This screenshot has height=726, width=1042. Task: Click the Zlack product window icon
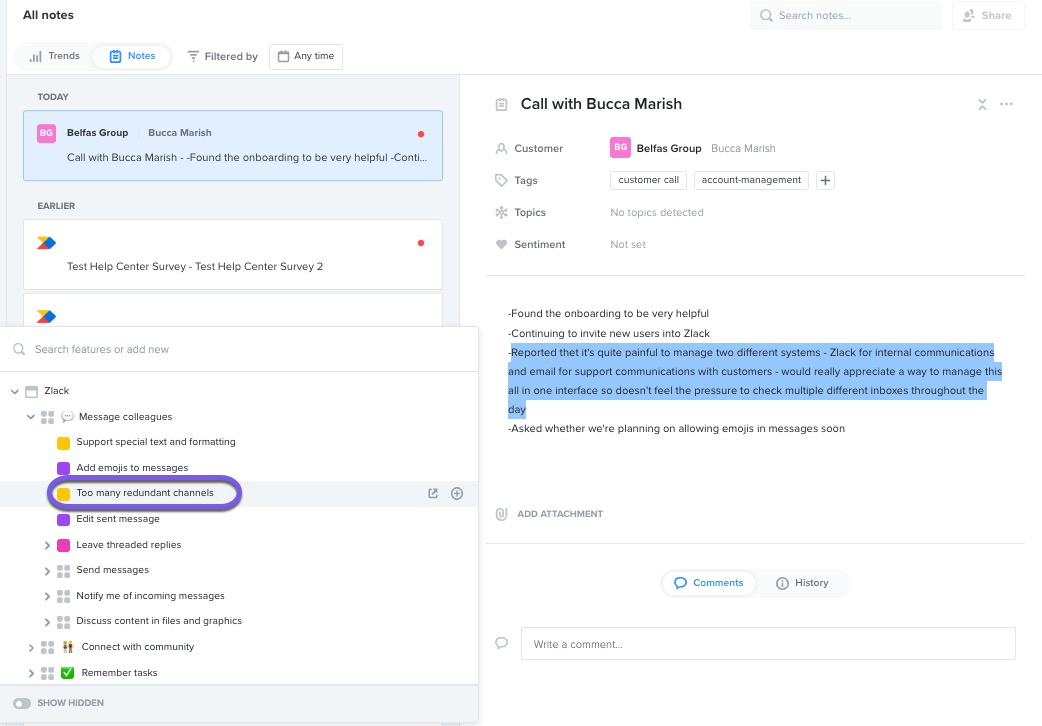pos(31,392)
